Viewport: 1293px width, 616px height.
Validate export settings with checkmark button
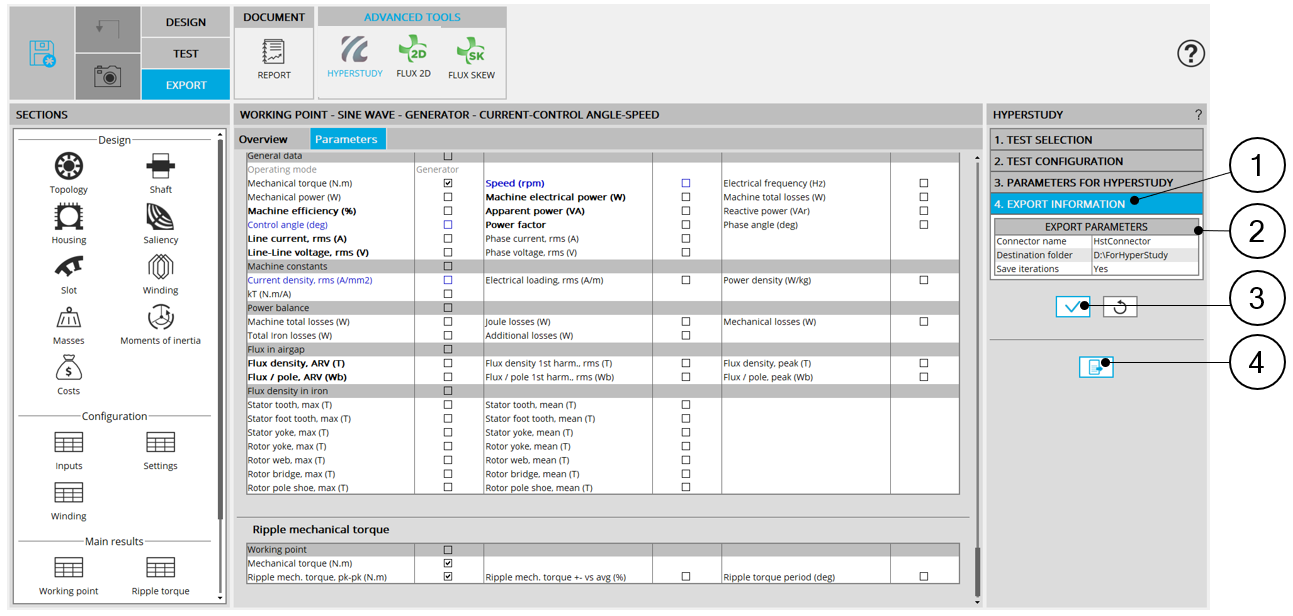tap(1072, 307)
